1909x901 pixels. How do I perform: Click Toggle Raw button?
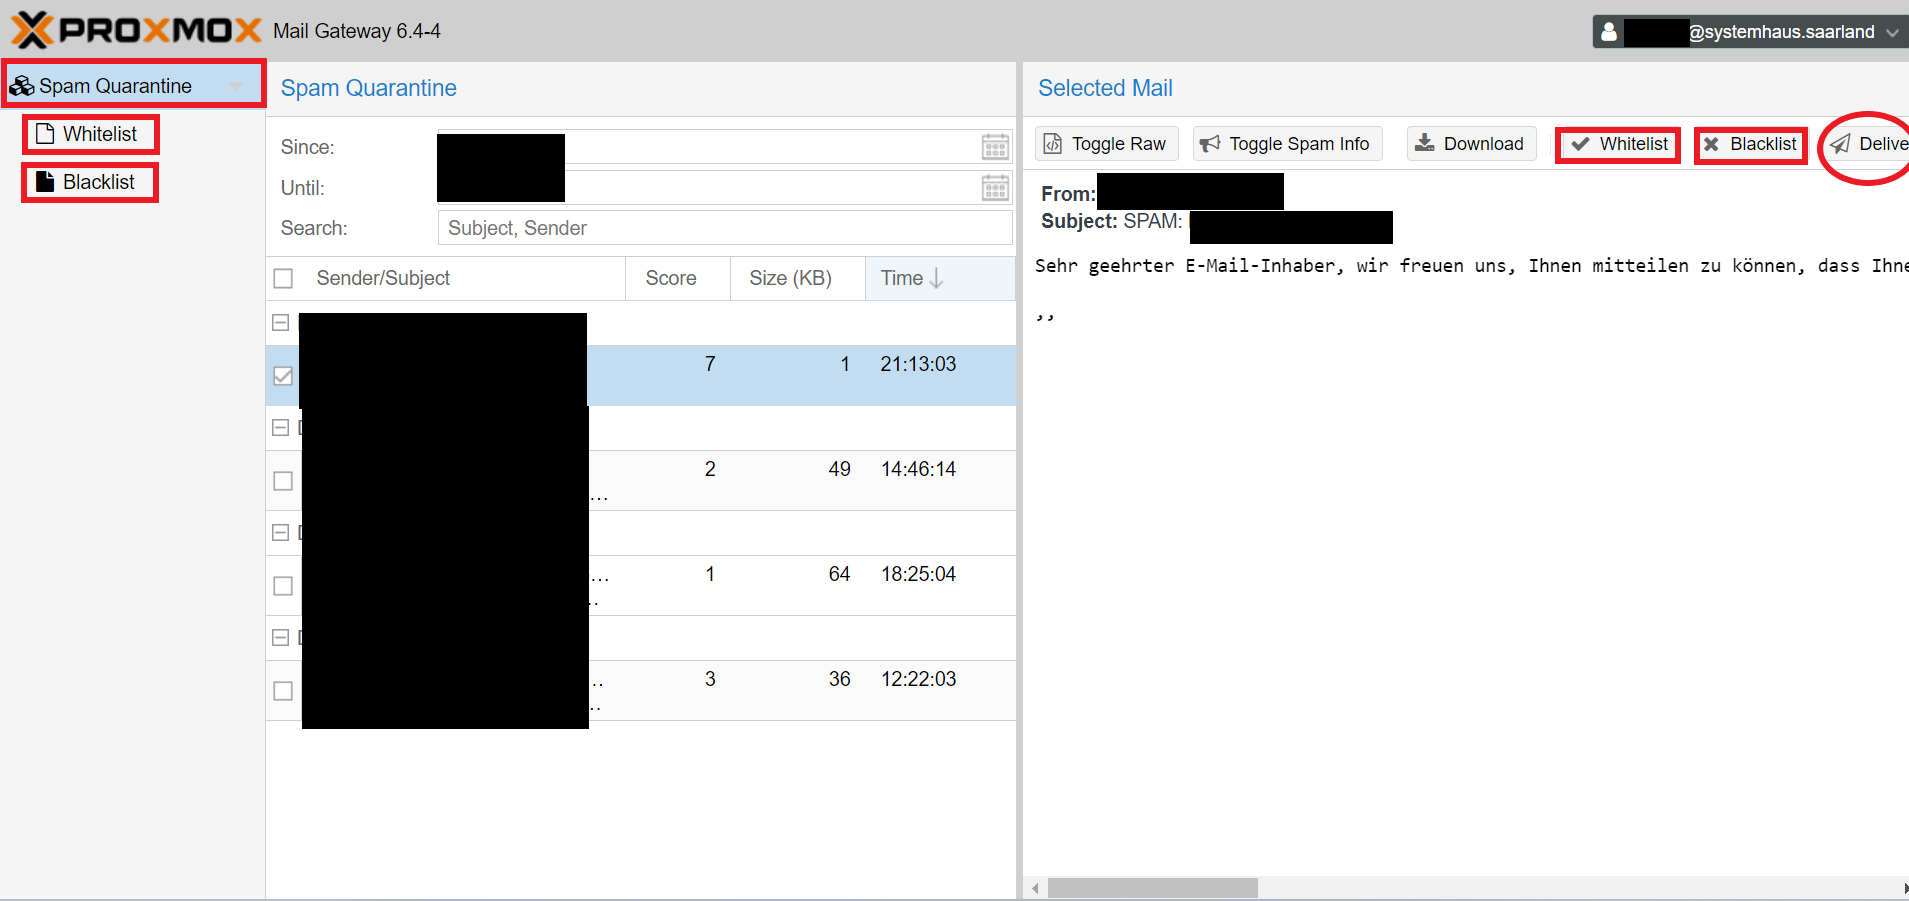point(1106,144)
